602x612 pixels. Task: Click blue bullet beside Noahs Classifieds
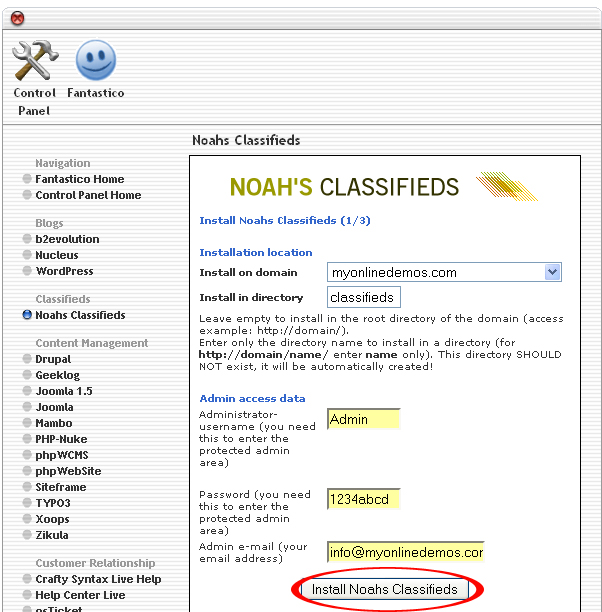[27, 315]
